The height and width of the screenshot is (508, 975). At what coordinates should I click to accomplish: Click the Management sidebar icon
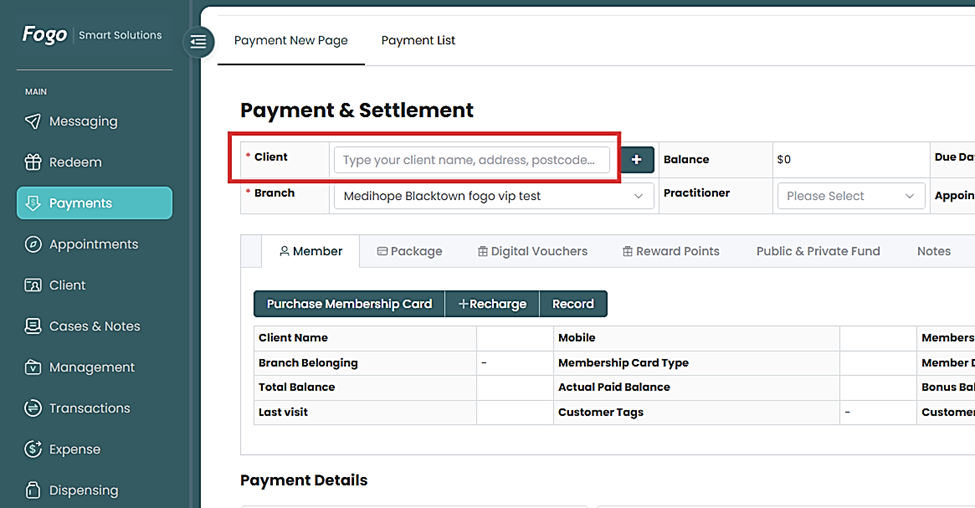[33, 367]
